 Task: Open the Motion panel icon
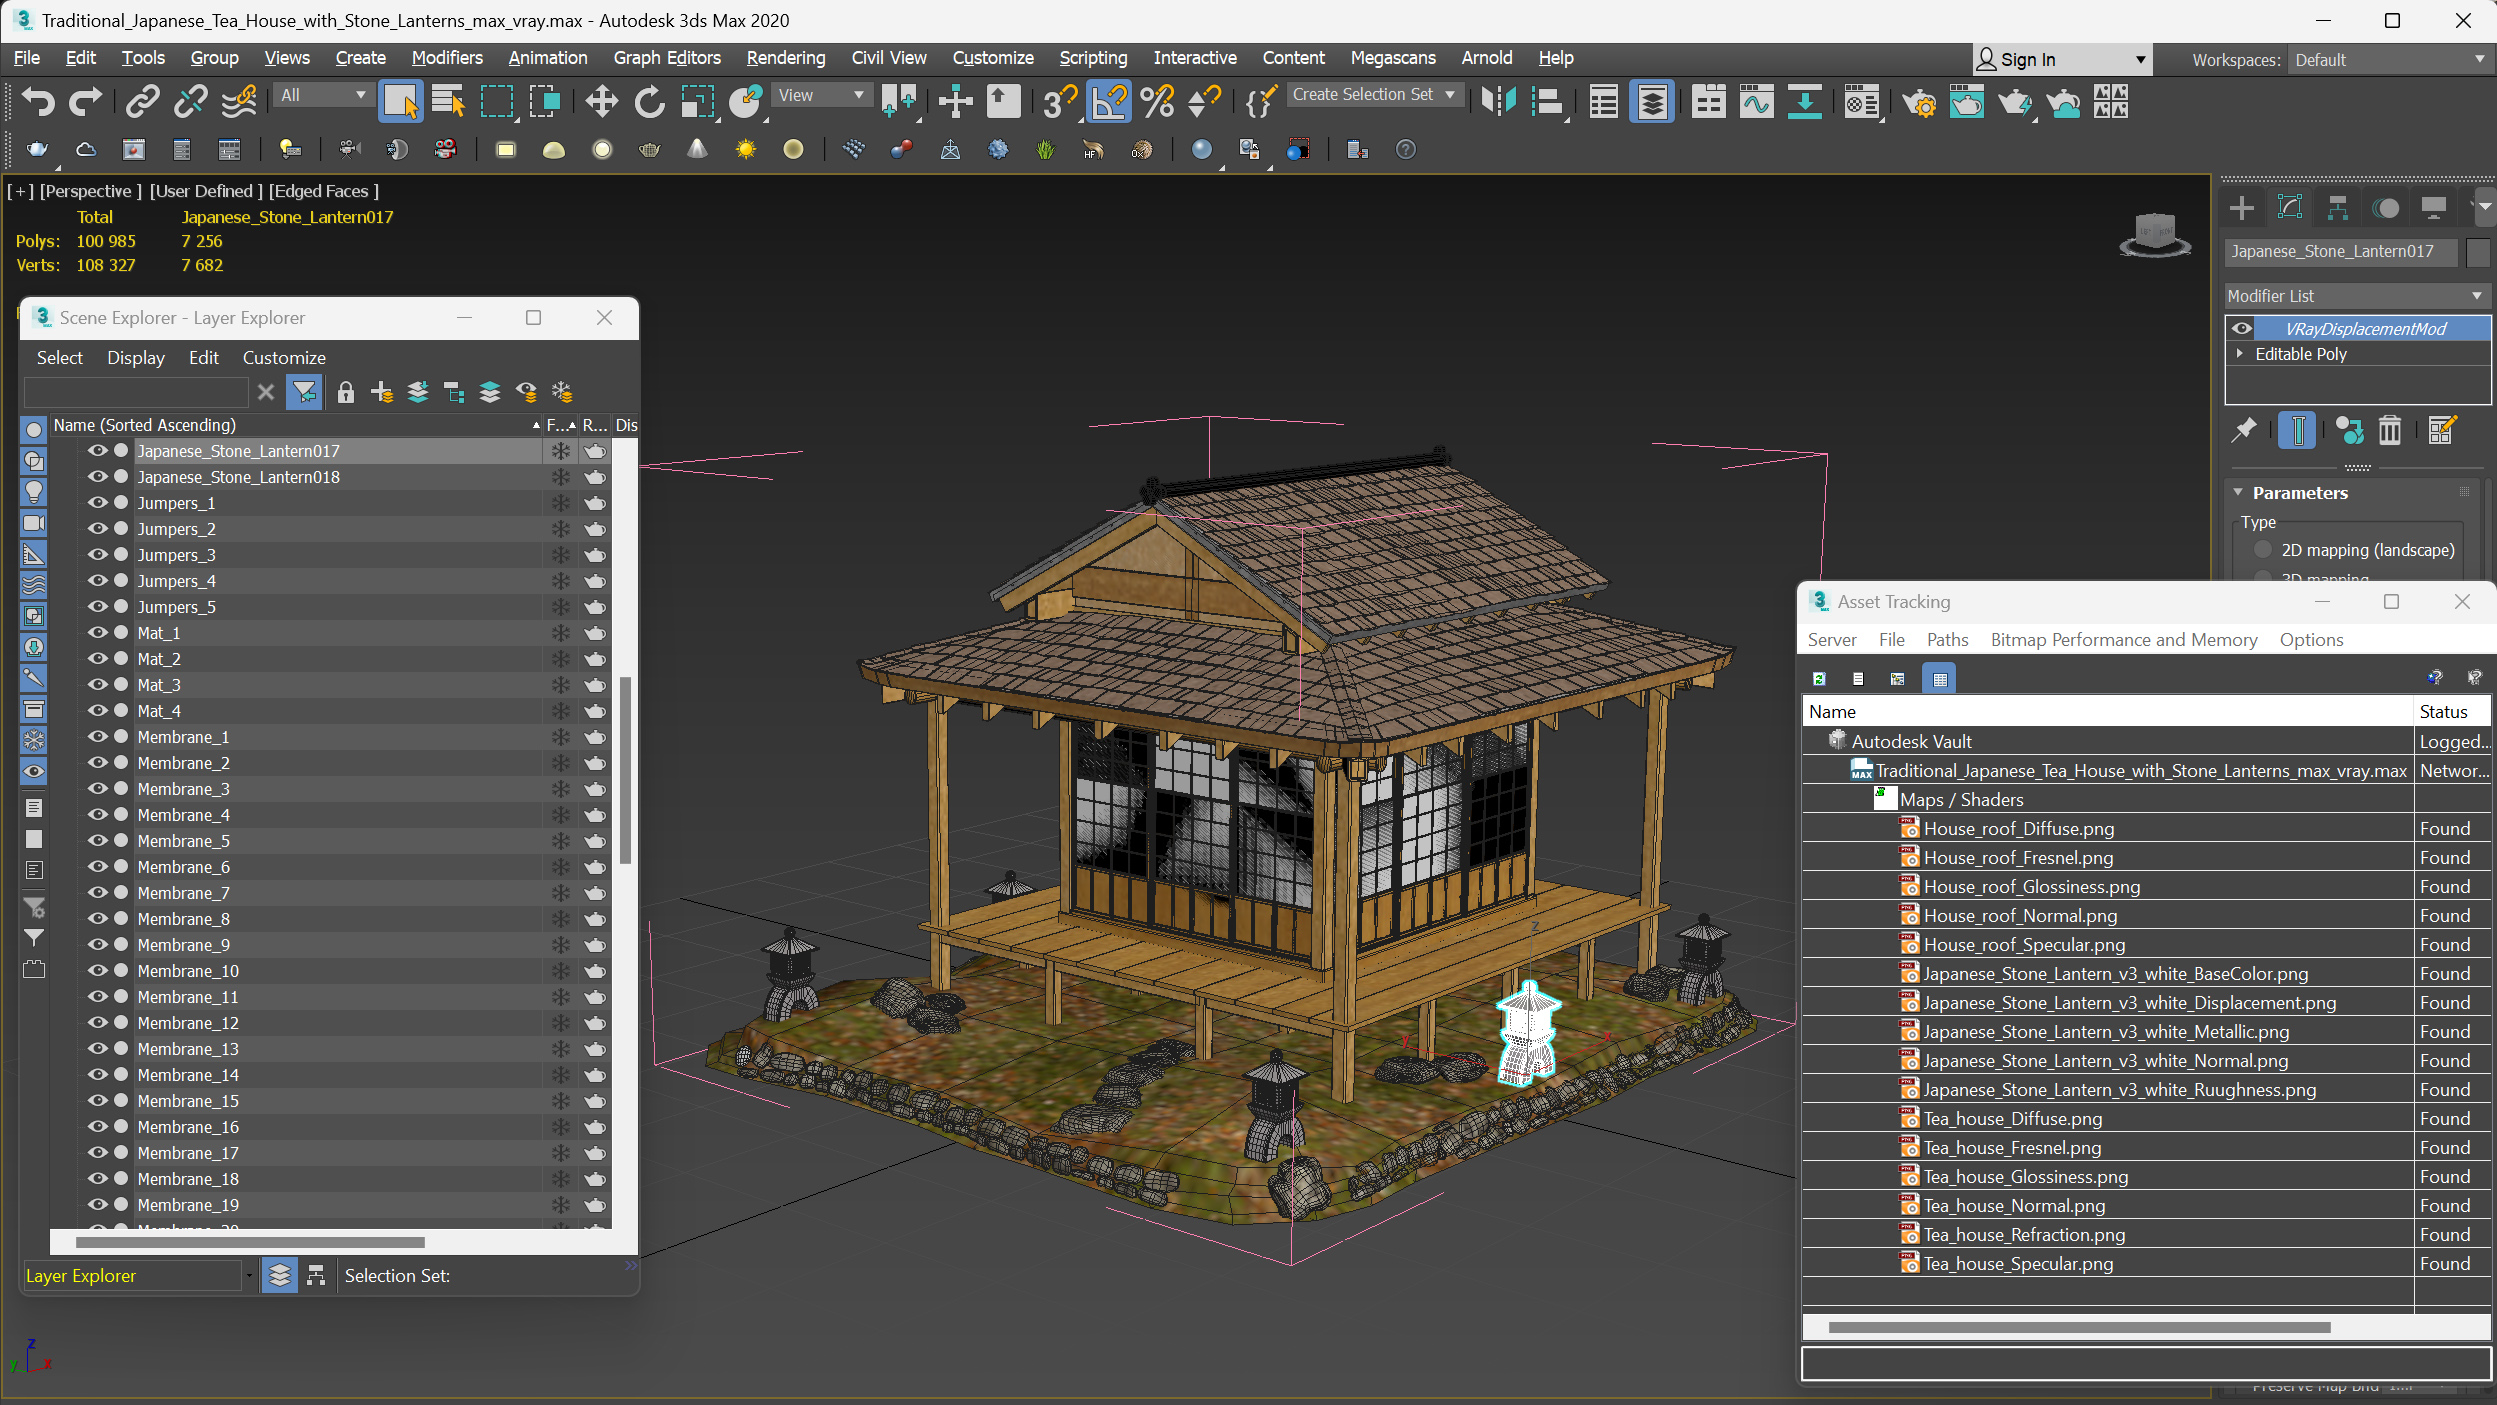coord(2386,208)
